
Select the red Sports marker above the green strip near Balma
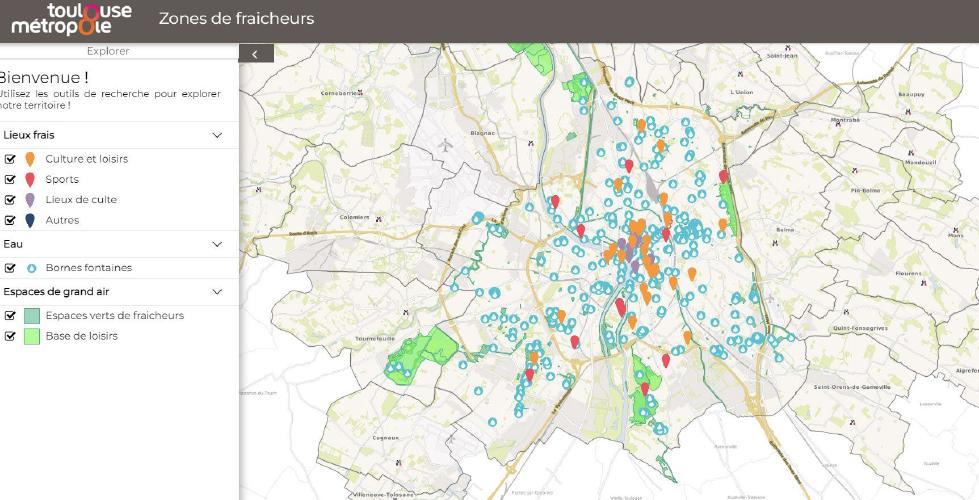(x=724, y=176)
